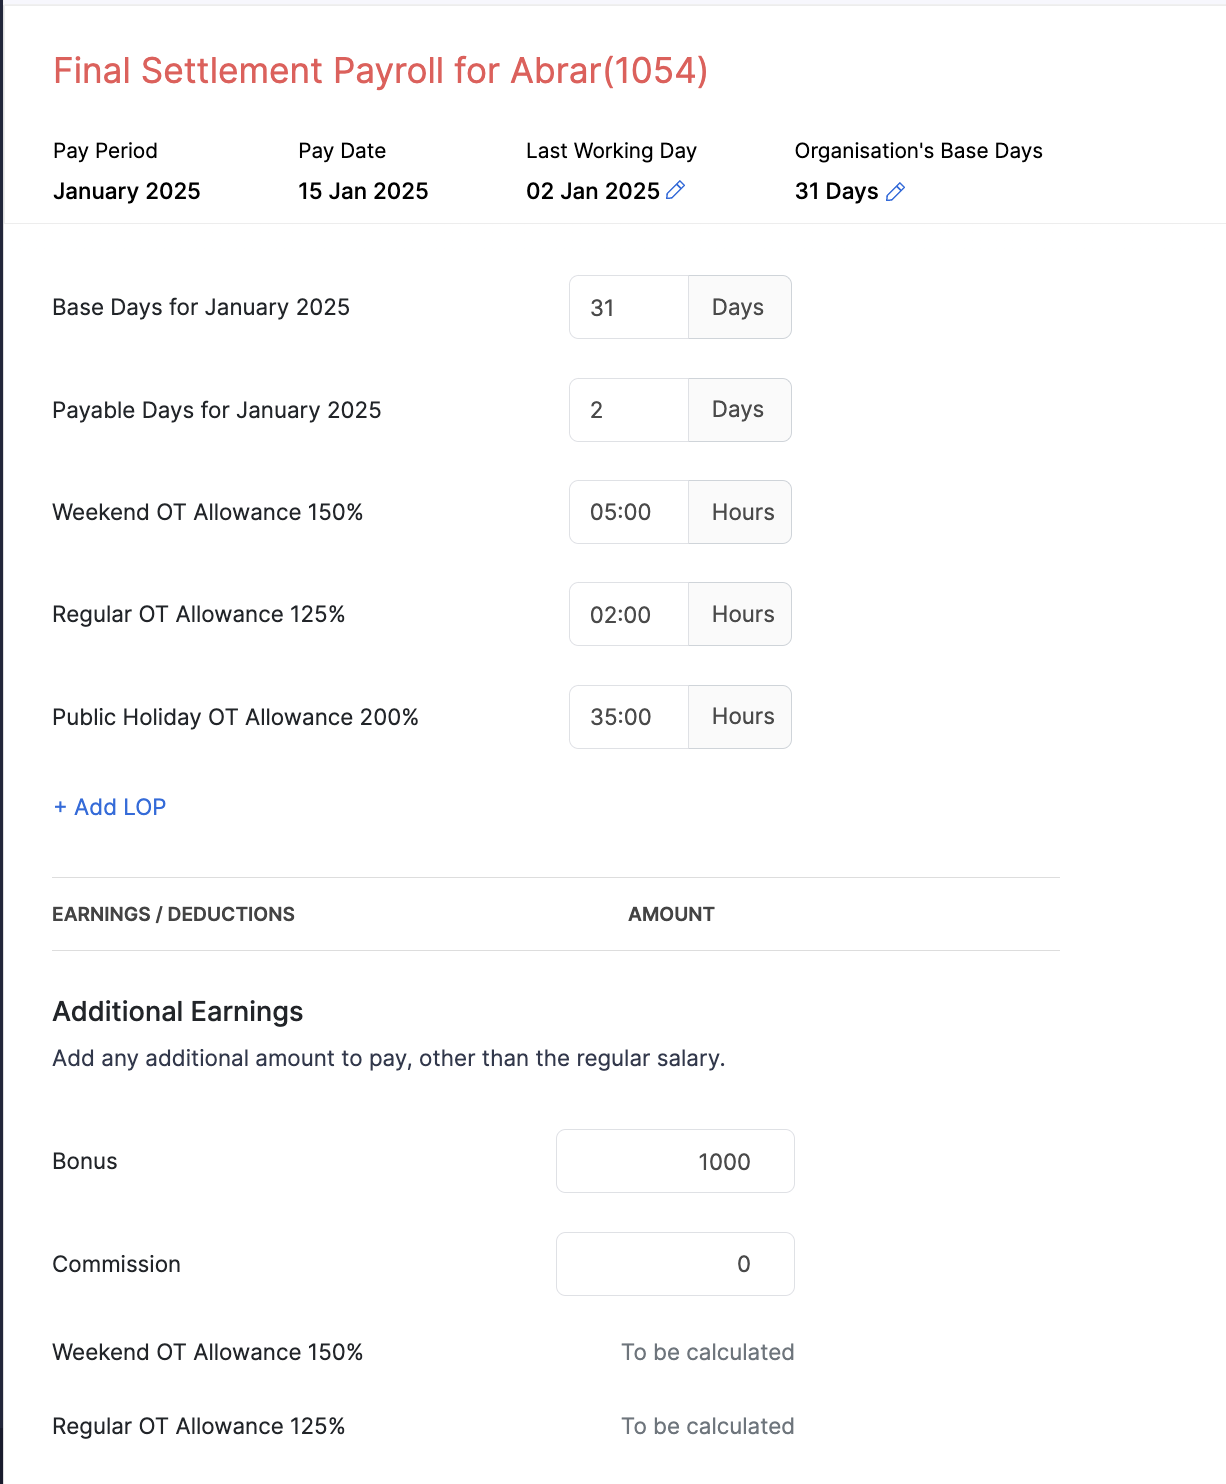Screen dimensions: 1226x1484
Task: Click the Days unit beside Payable Days
Action: [x=738, y=410]
